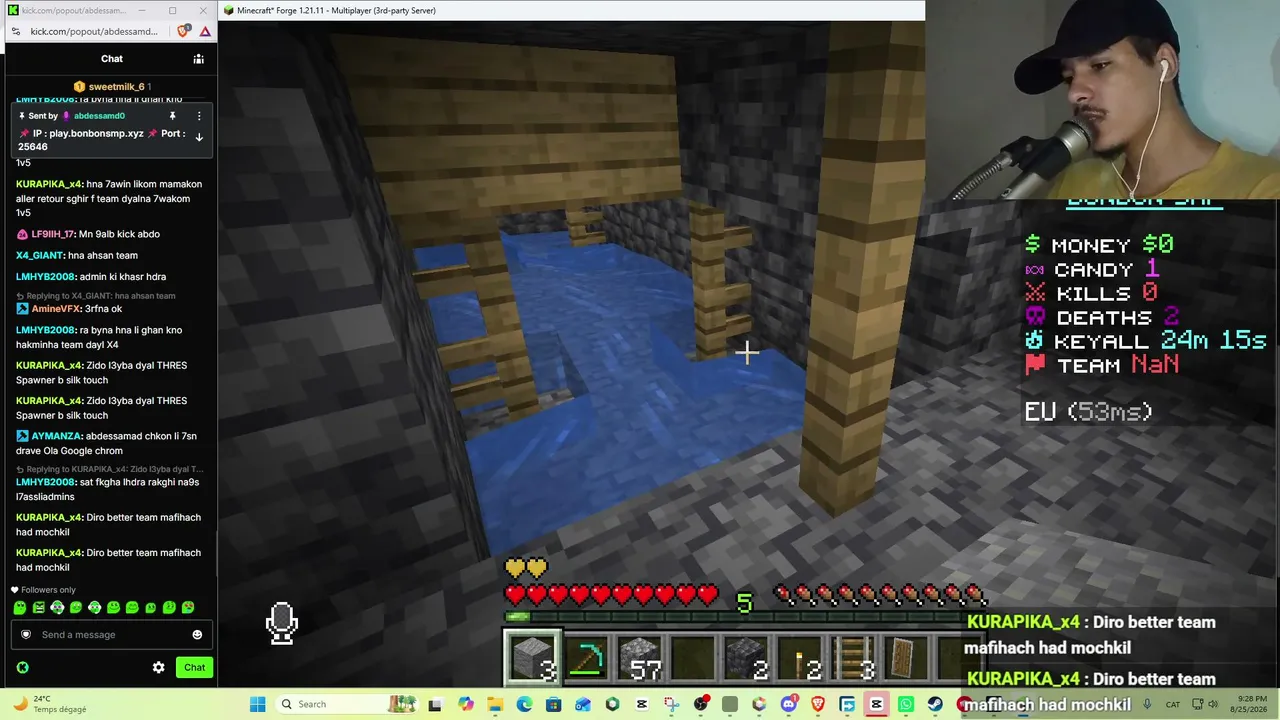Screen dimensions: 1280x720
Task: Open the Windows Start menu
Action: click(258, 704)
